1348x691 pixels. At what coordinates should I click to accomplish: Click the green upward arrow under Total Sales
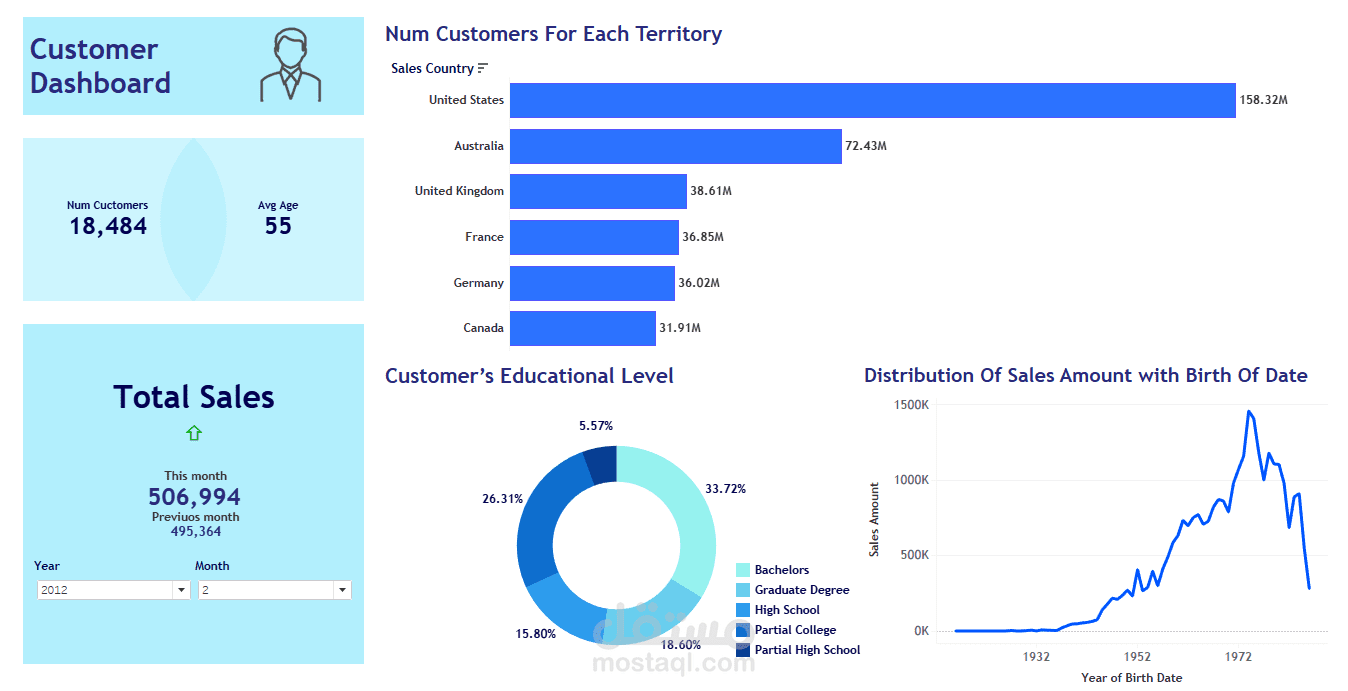coord(193,433)
